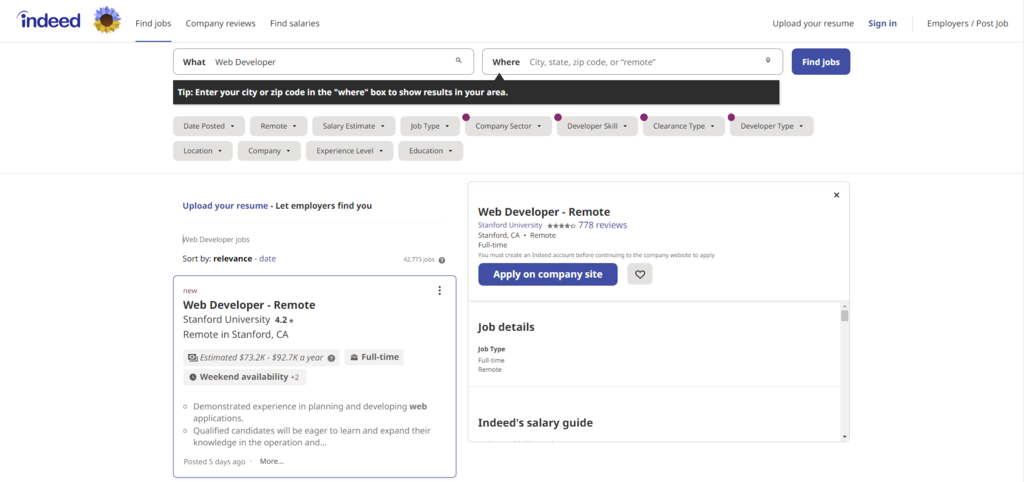Open the three-dot menu on job card
This screenshot has height=482, width=1024.
click(440, 291)
